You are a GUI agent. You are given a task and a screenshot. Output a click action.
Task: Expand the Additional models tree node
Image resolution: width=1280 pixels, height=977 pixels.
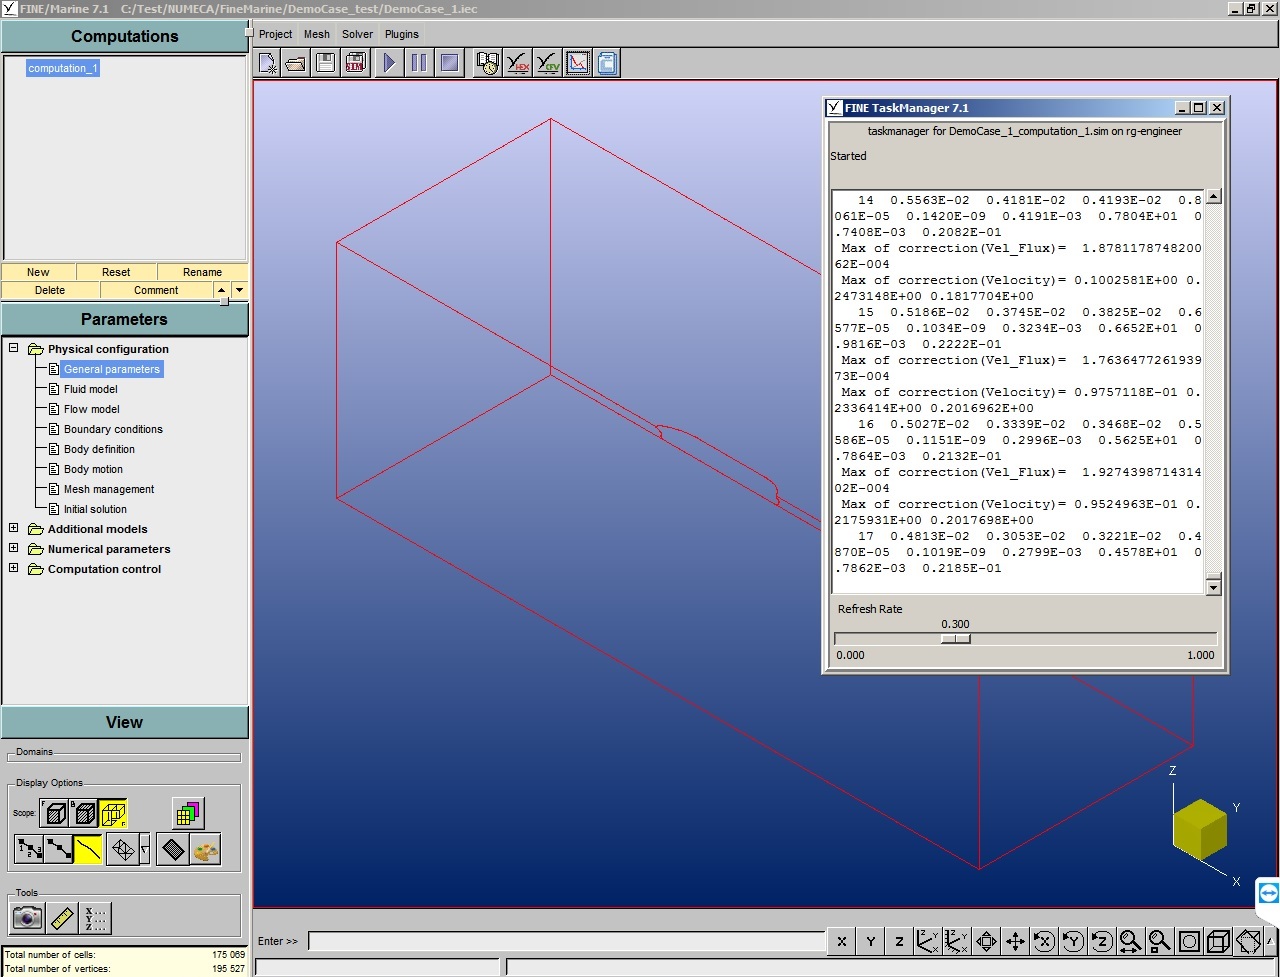point(13,529)
